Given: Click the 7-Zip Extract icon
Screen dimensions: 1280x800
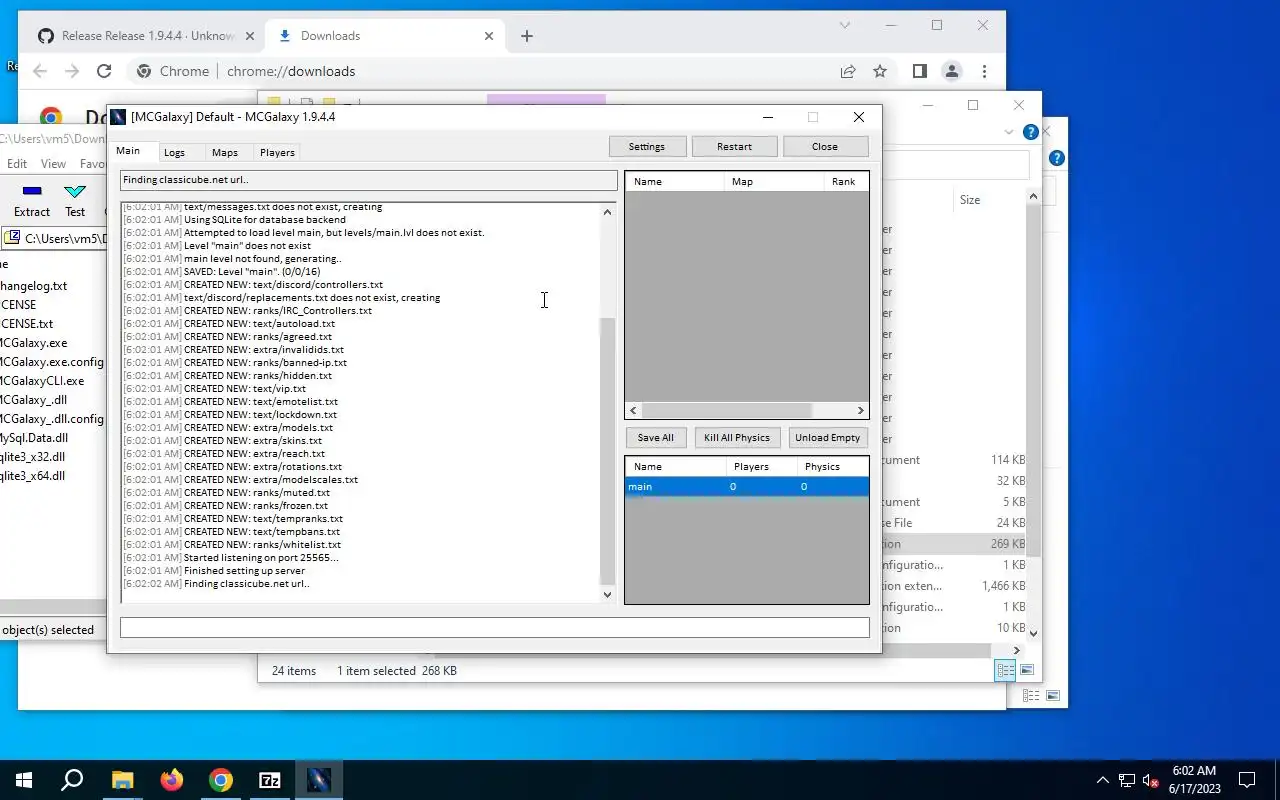Looking at the screenshot, I should pyautogui.click(x=32, y=200).
